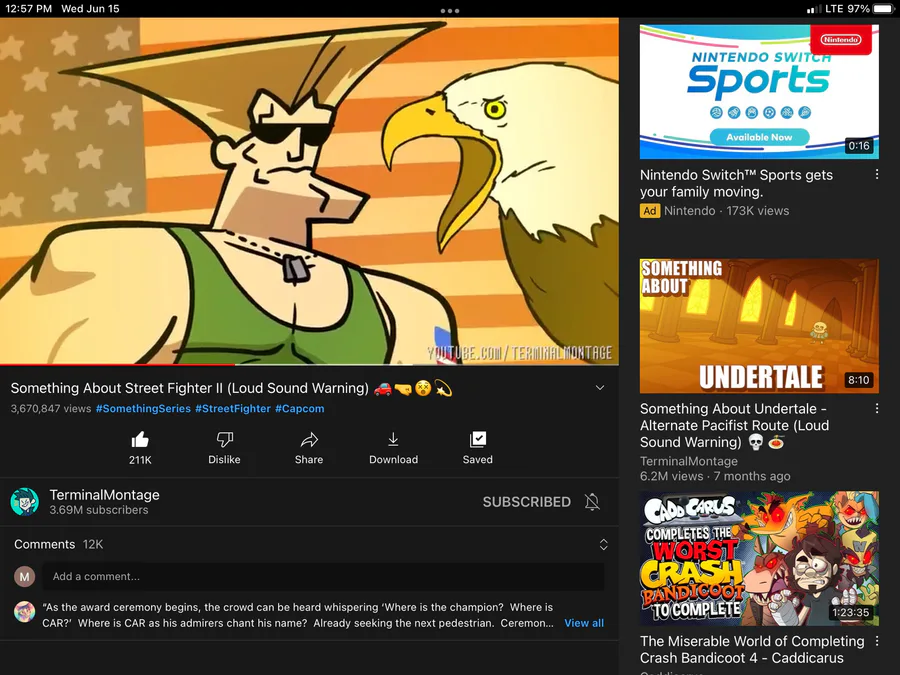Toggle the Saved playlist icon
This screenshot has width=900, height=675.
pyautogui.click(x=478, y=440)
